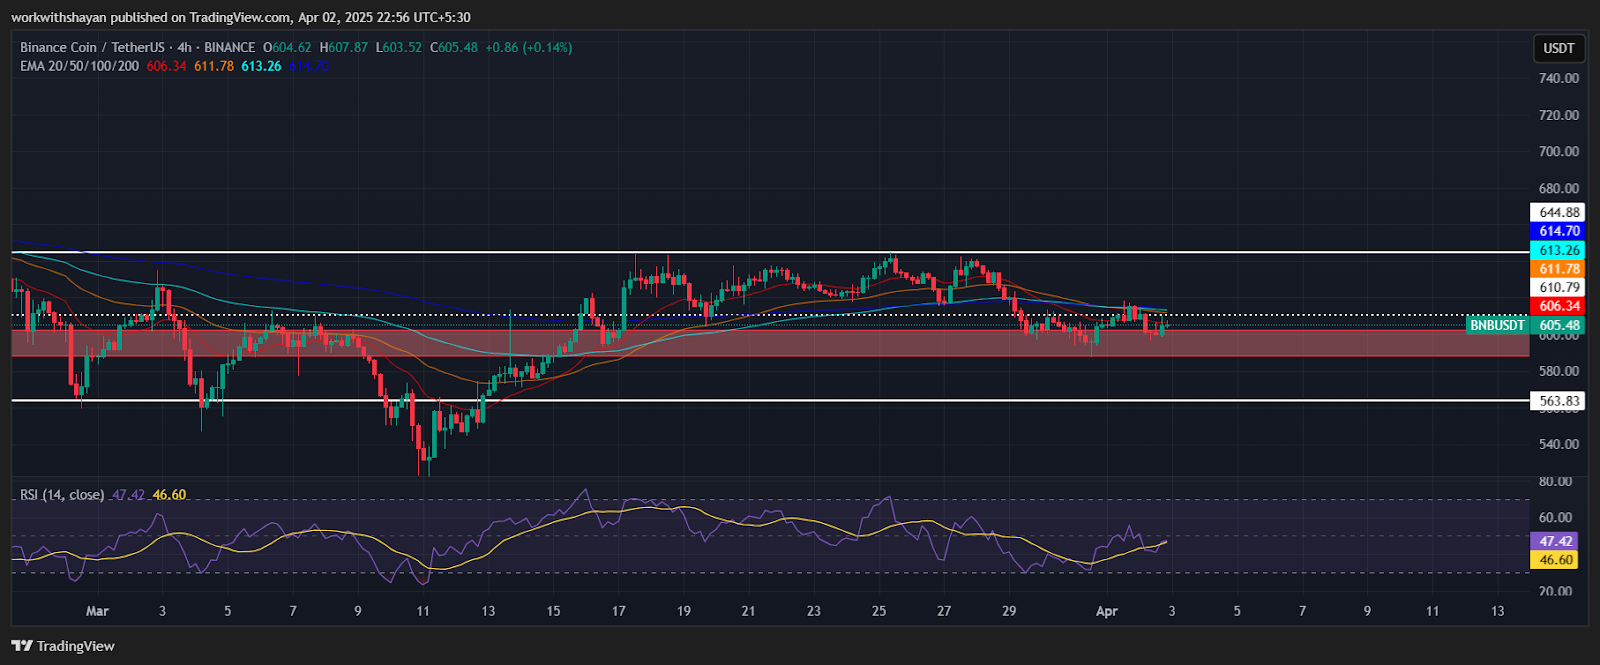Click the green 605.48 current price tag
Viewport: 1600px width, 665px height.
[1558, 325]
